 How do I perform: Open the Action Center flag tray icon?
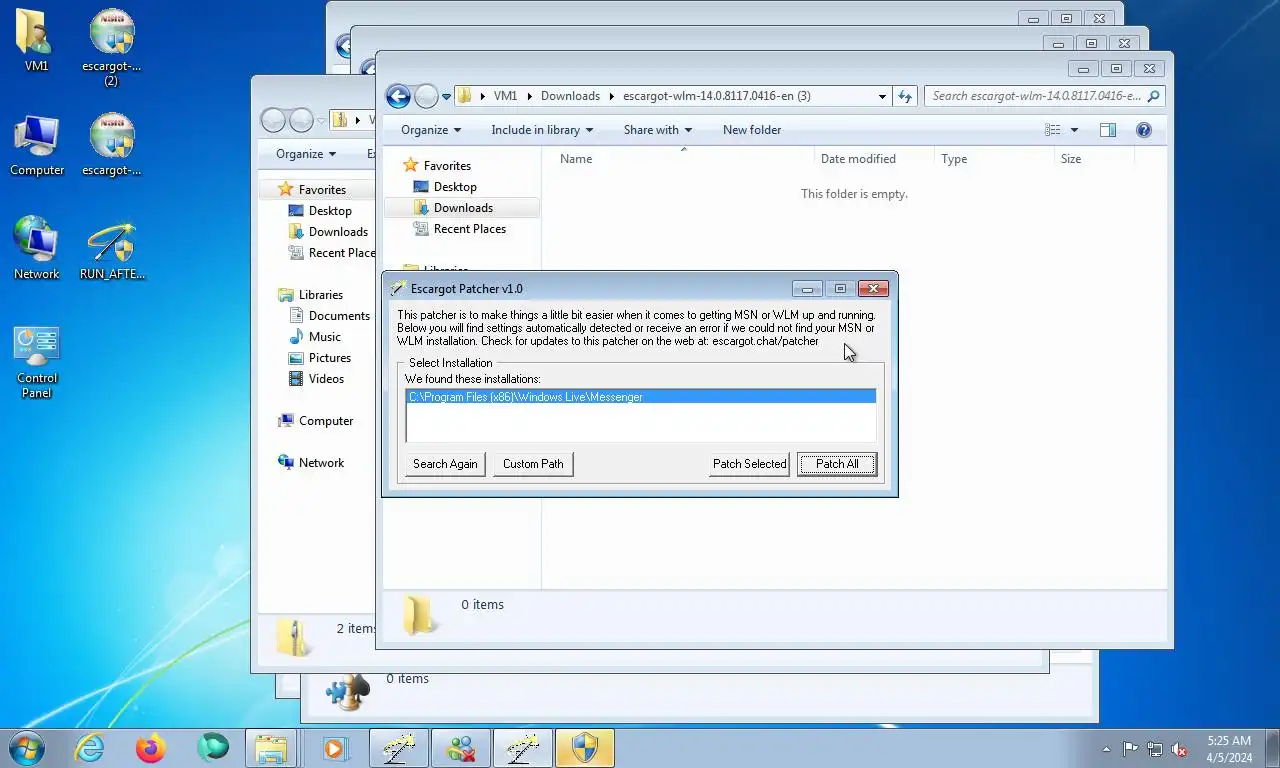[1130, 749]
